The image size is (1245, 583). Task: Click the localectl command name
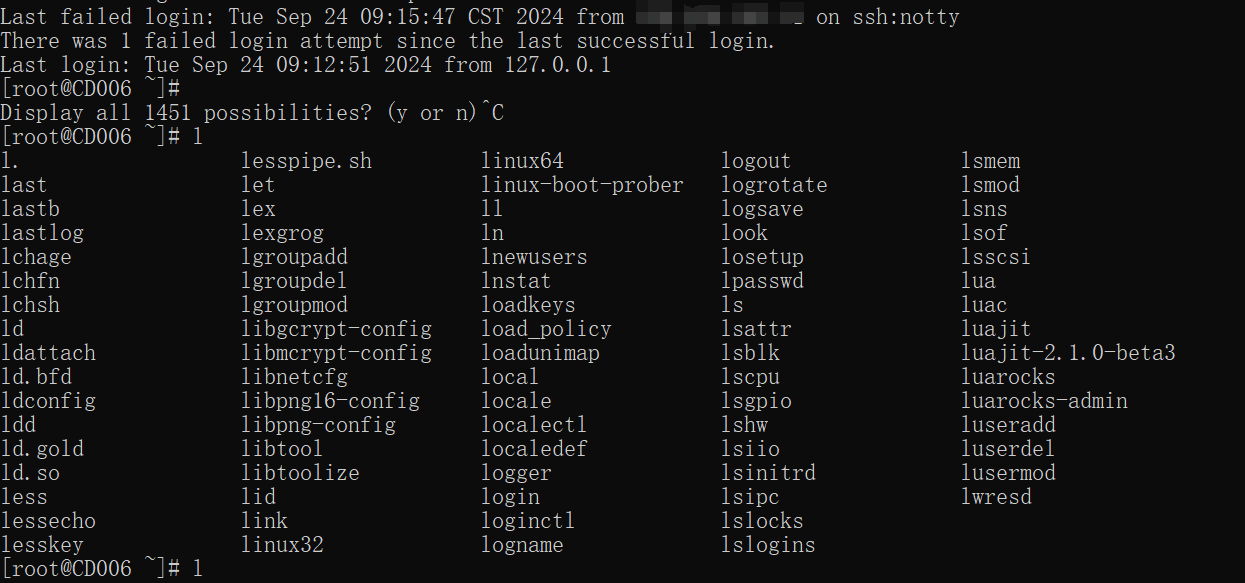click(x=534, y=425)
